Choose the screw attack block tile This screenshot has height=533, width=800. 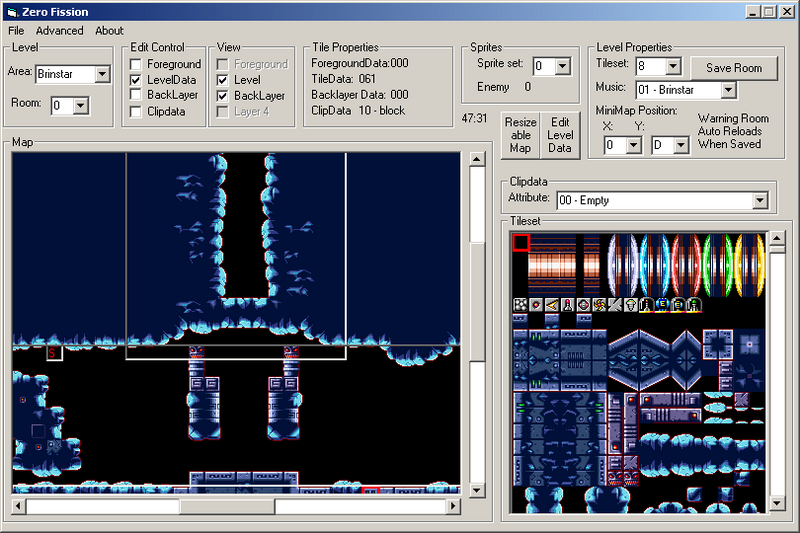pyautogui.click(x=599, y=305)
